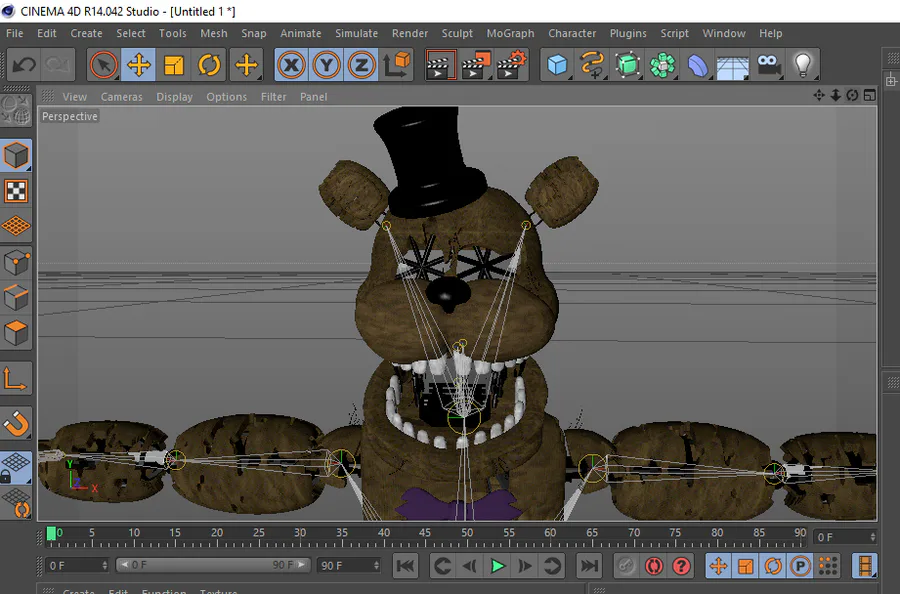Click viewport rotate camera icon
Viewport: 900px width, 594px height.
pos(852,95)
